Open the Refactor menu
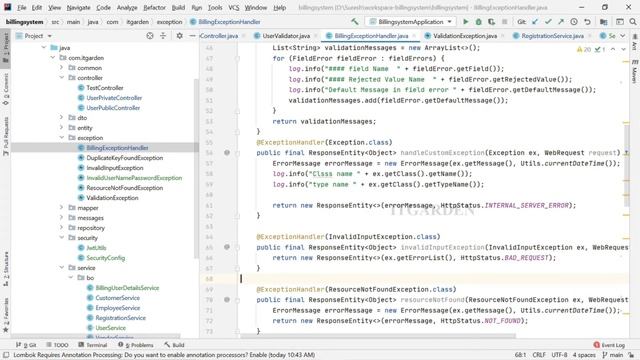The height and width of the screenshot is (360, 640). [x=154, y=7]
